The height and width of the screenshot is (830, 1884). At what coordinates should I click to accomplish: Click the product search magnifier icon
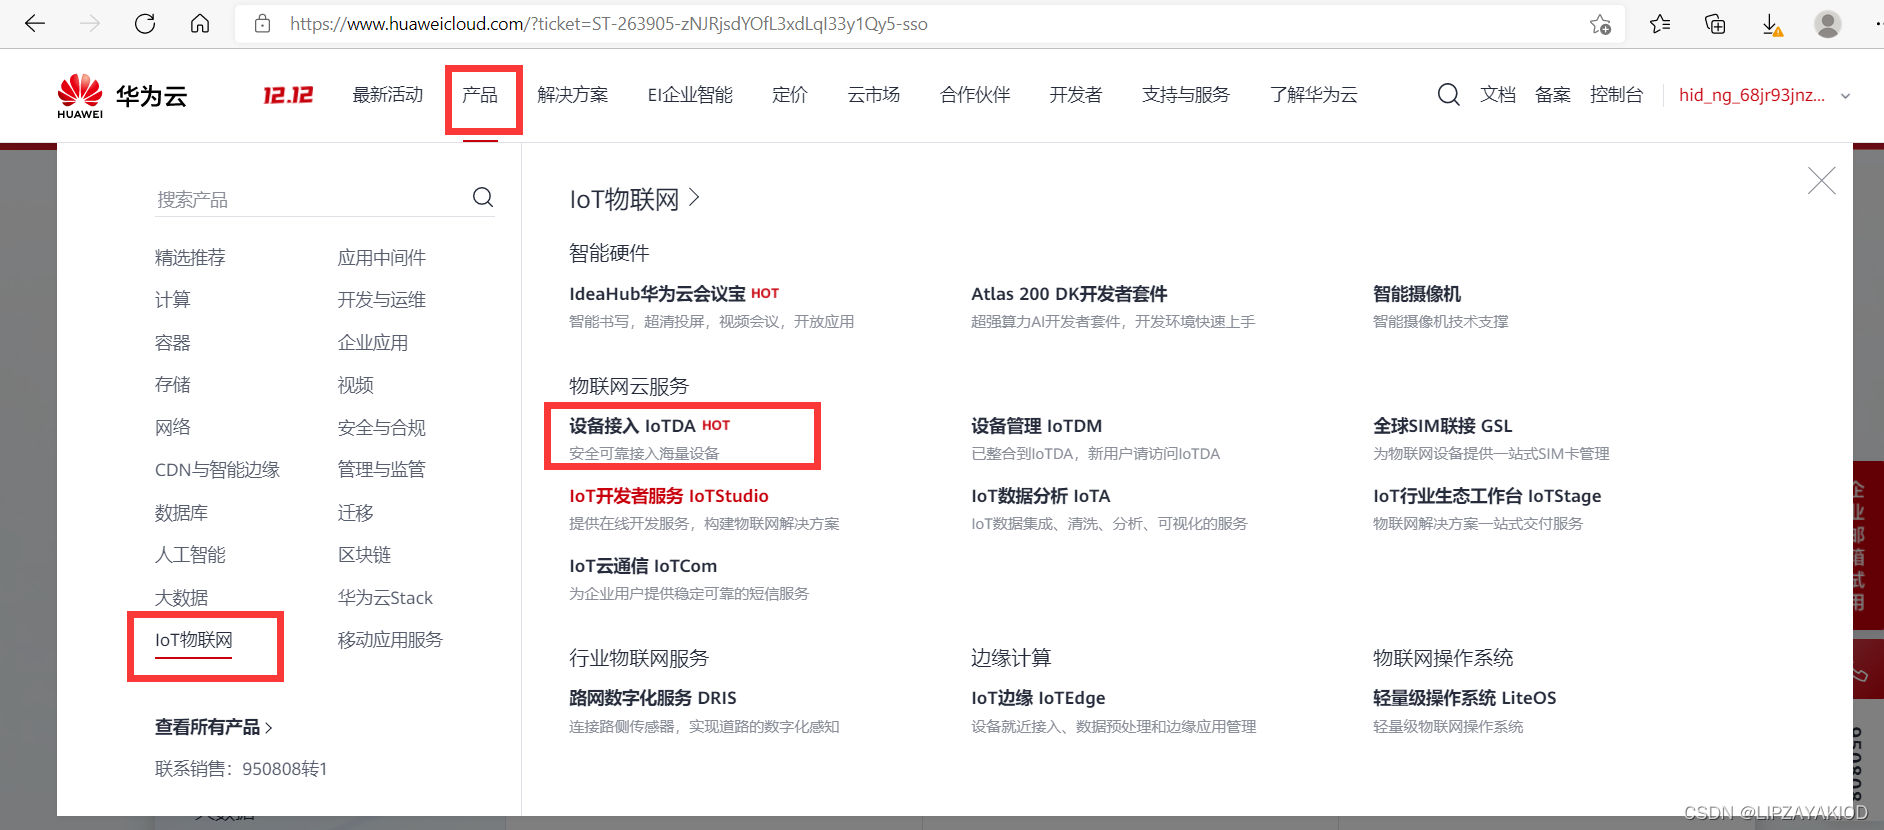coord(483,197)
